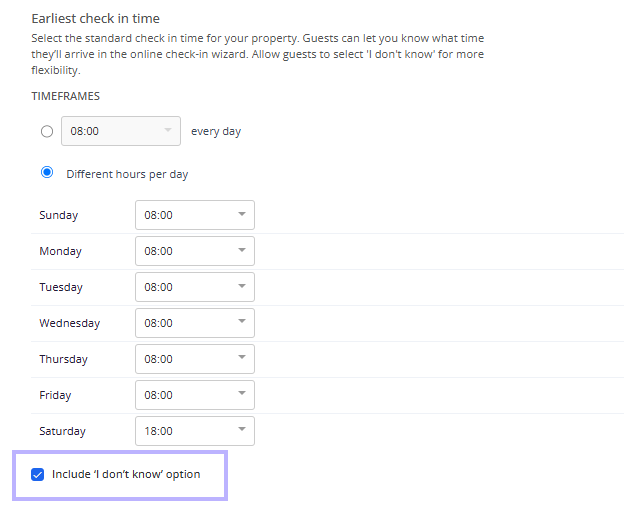Image resolution: width=624 pixels, height=510 pixels.
Task: Click the arrow icon on Wednesday dropdown
Action: [242, 321]
